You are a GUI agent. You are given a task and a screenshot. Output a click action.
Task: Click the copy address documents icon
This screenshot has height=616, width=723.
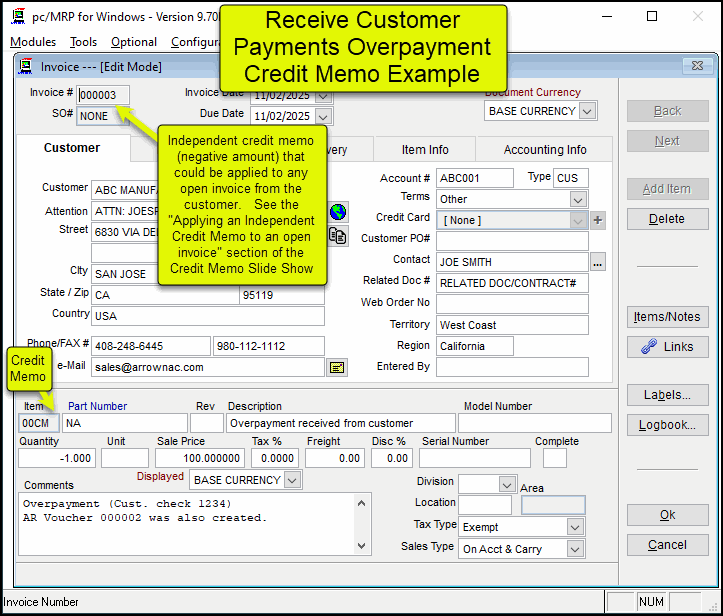pyautogui.click(x=338, y=236)
